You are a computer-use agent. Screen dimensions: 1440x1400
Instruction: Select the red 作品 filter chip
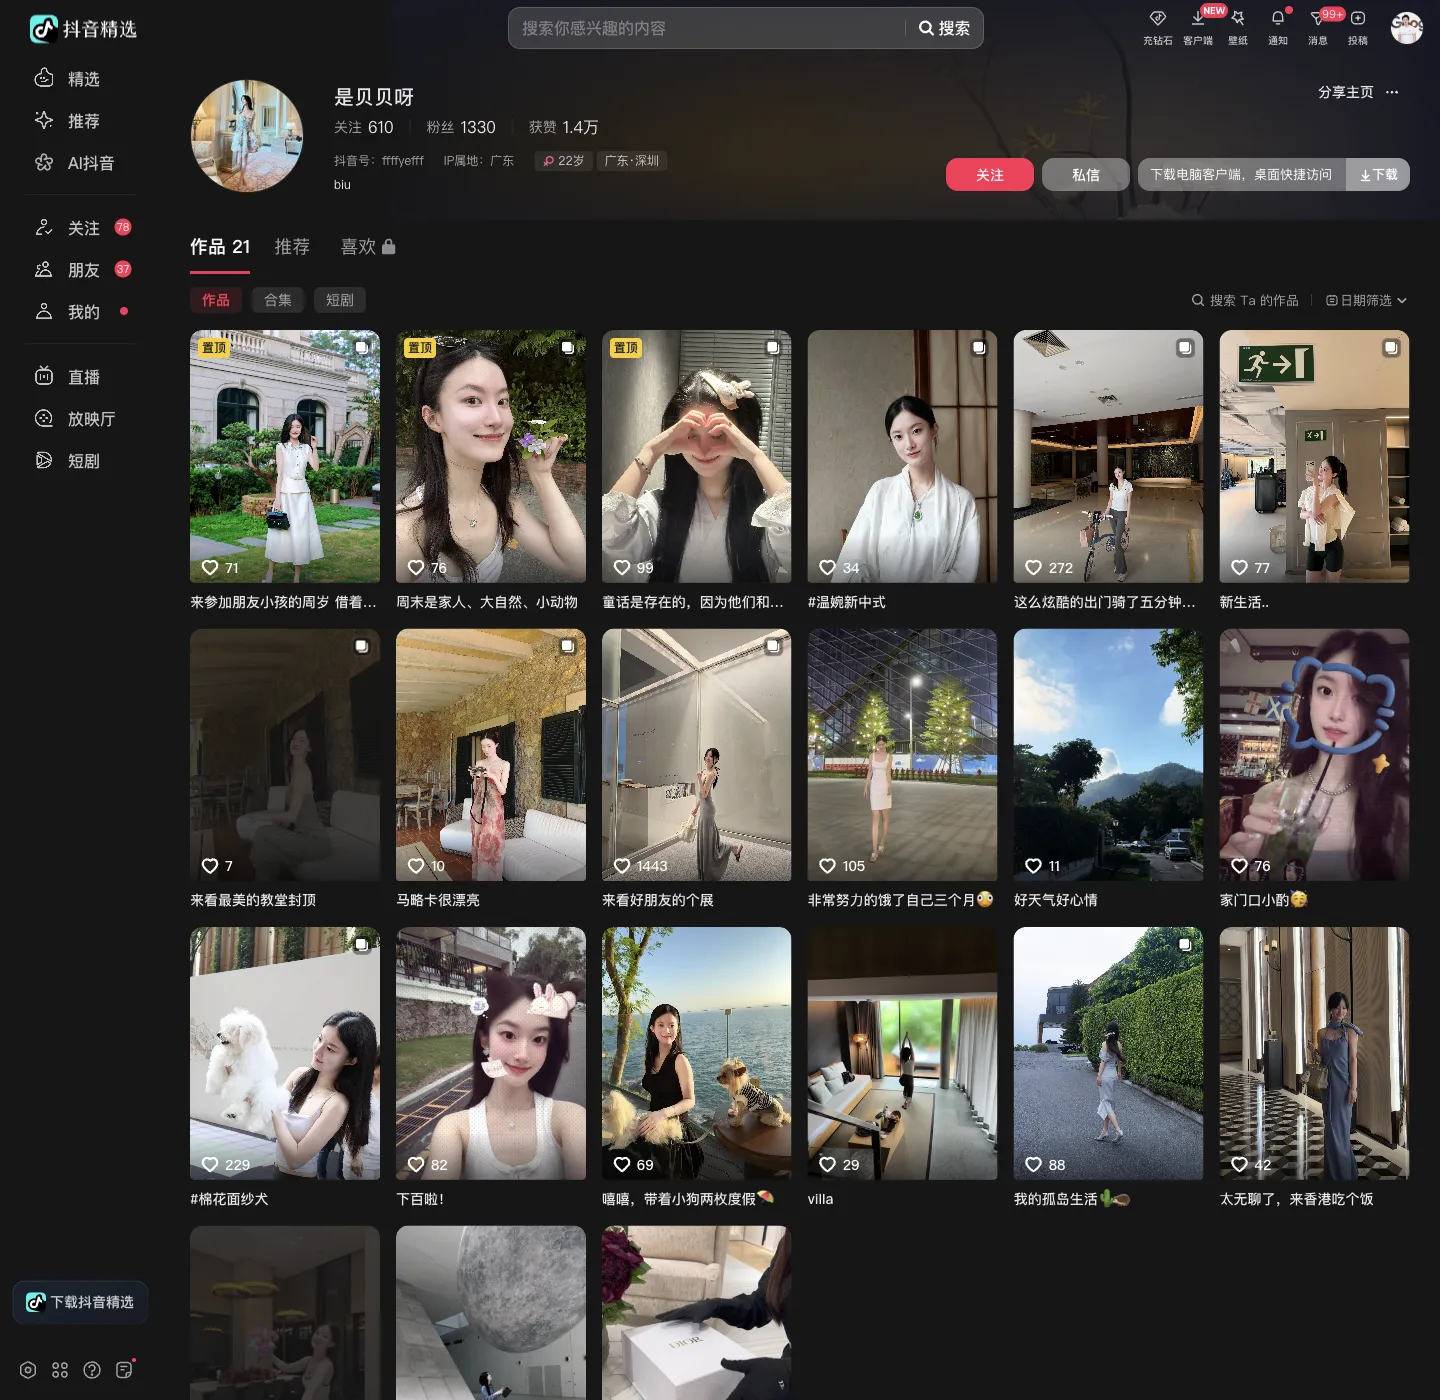pyautogui.click(x=216, y=300)
